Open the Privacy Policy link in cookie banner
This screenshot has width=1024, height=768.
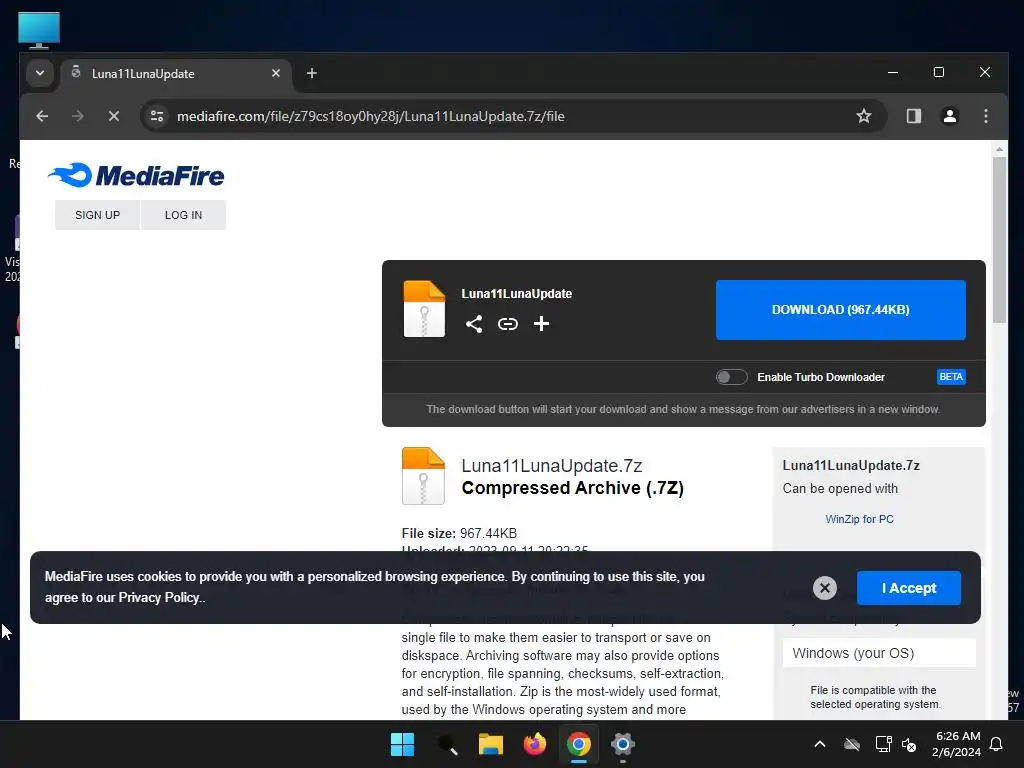160,598
